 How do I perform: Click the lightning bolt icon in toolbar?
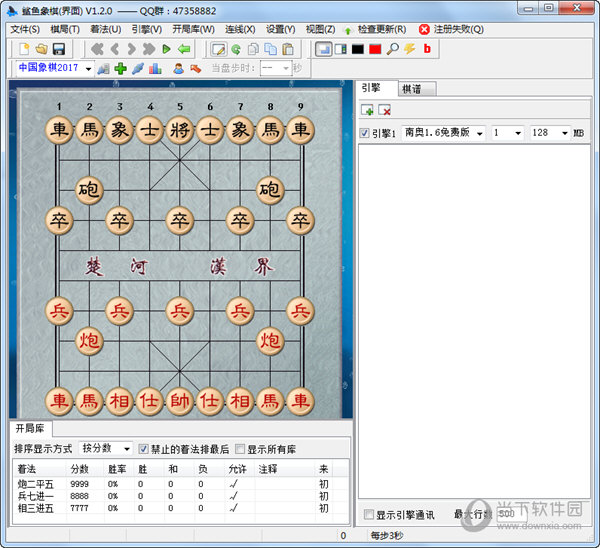point(409,49)
